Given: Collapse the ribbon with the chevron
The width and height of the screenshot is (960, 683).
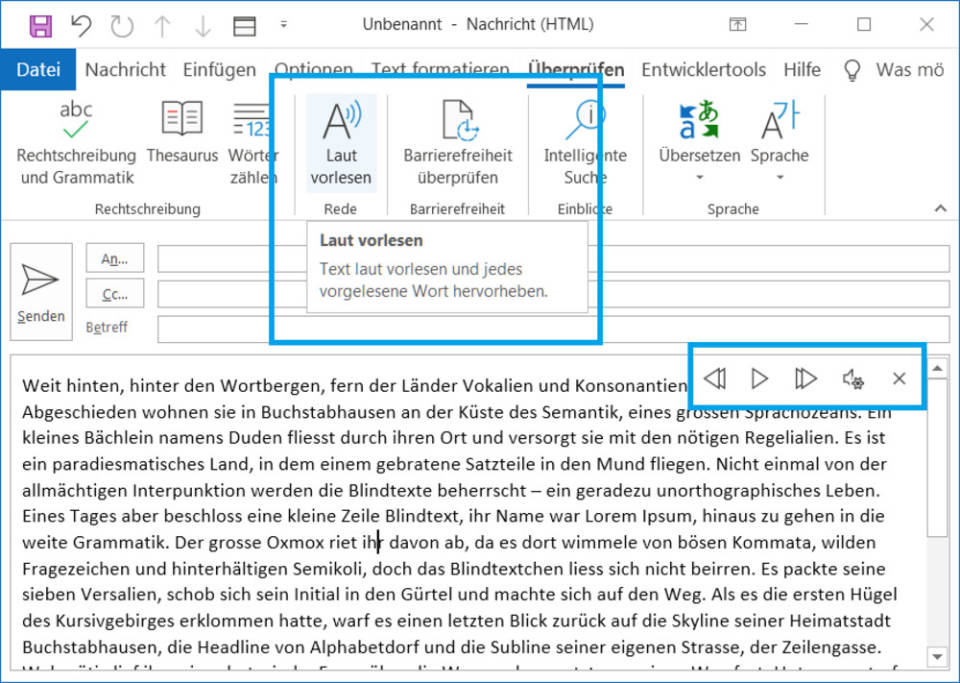Looking at the screenshot, I should pos(940,209).
